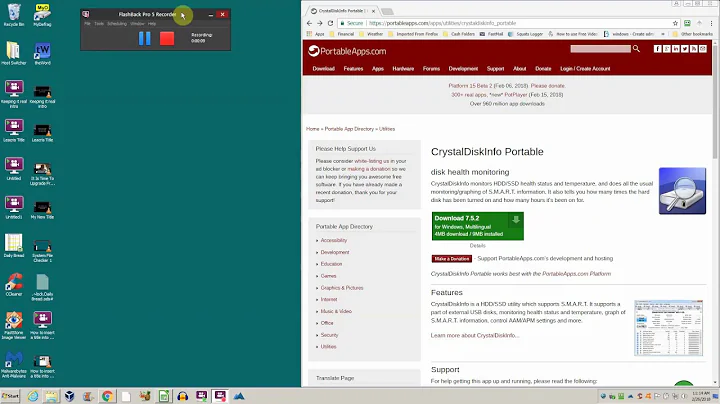Image resolution: width=720 pixels, height=404 pixels.
Task: Click Learn more about CrystalDiskInfo link
Action: coord(475,336)
